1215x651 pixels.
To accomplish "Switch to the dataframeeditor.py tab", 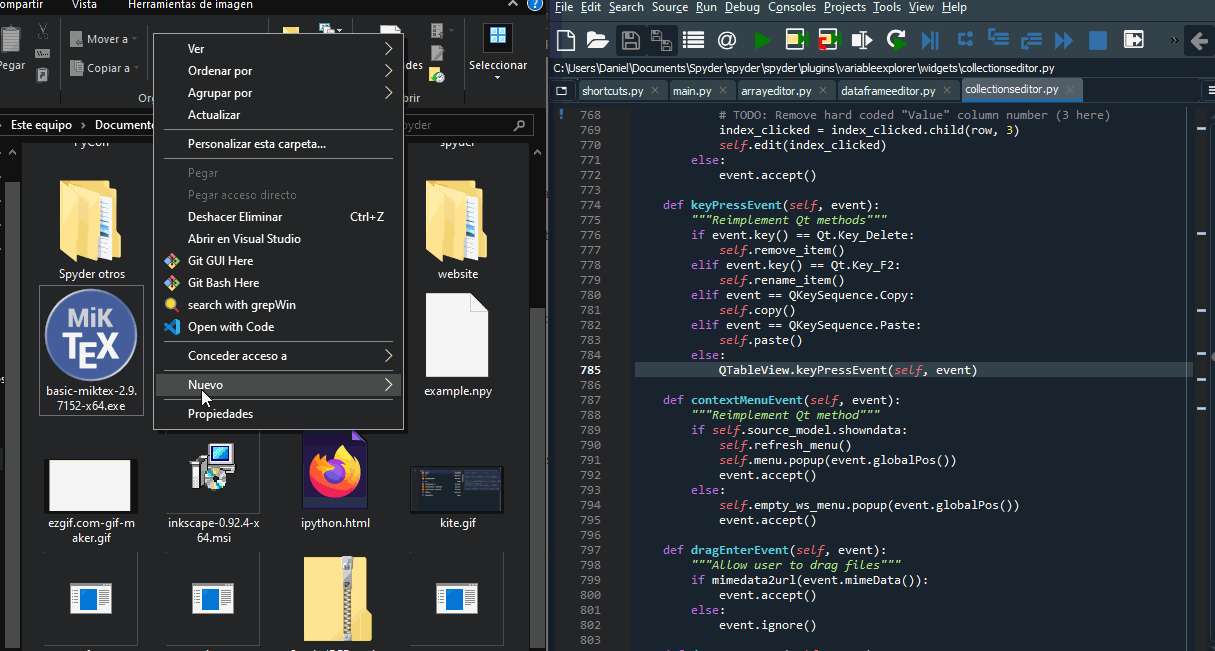I will pyautogui.click(x=888, y=91).
